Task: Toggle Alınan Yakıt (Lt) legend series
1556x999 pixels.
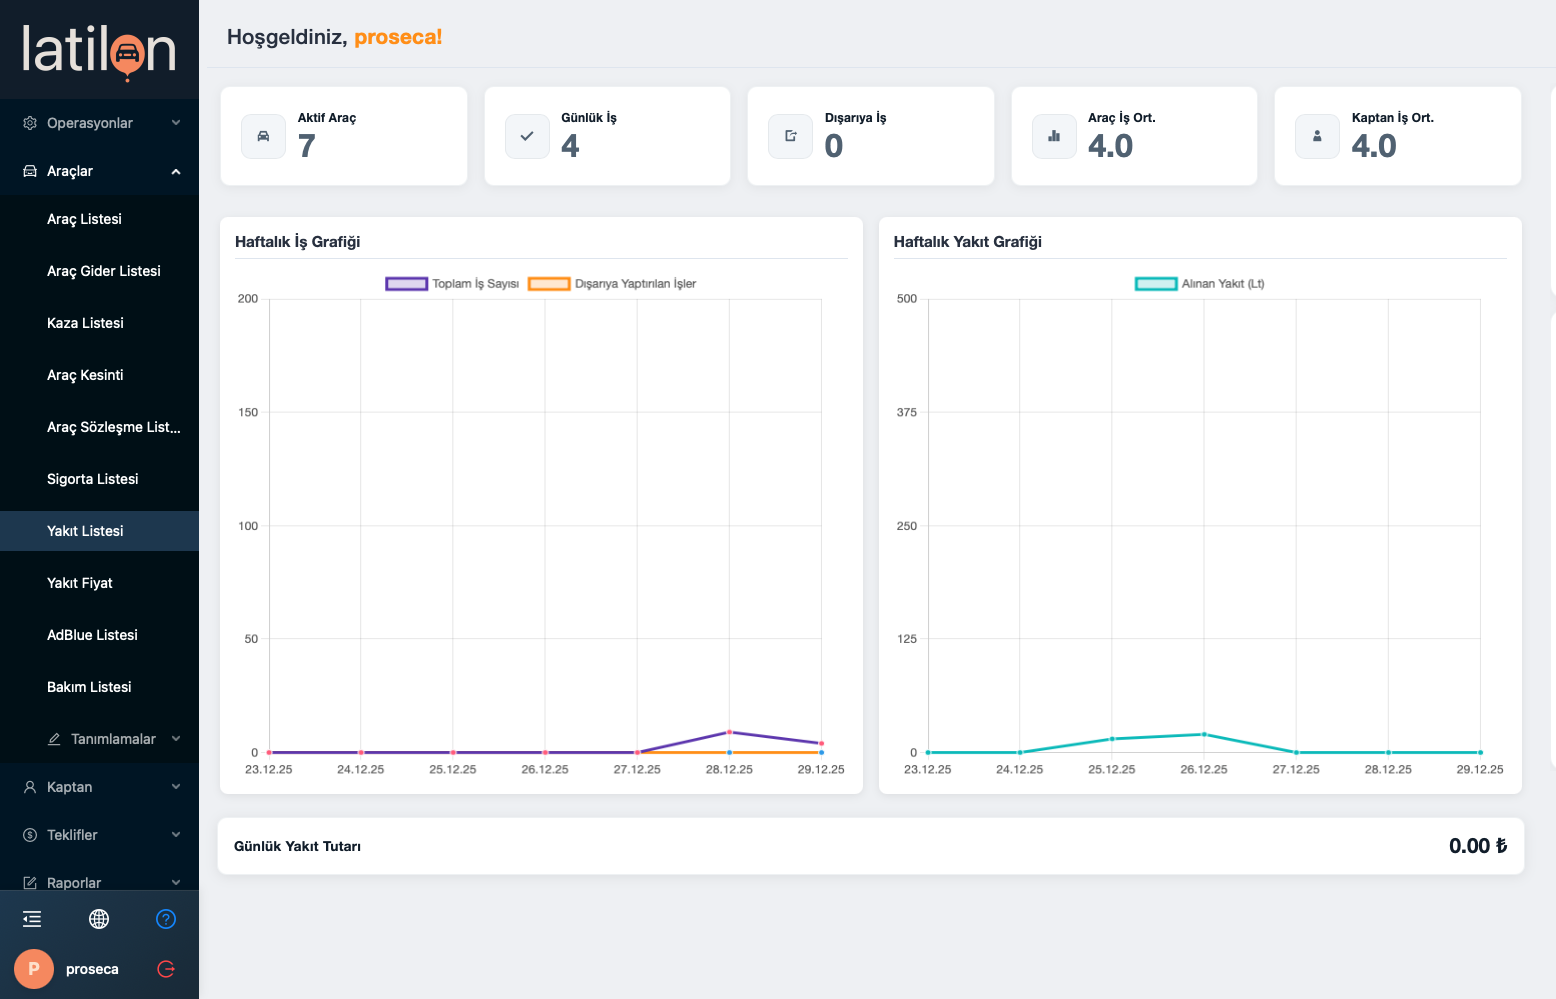Action: [1200, 284]
